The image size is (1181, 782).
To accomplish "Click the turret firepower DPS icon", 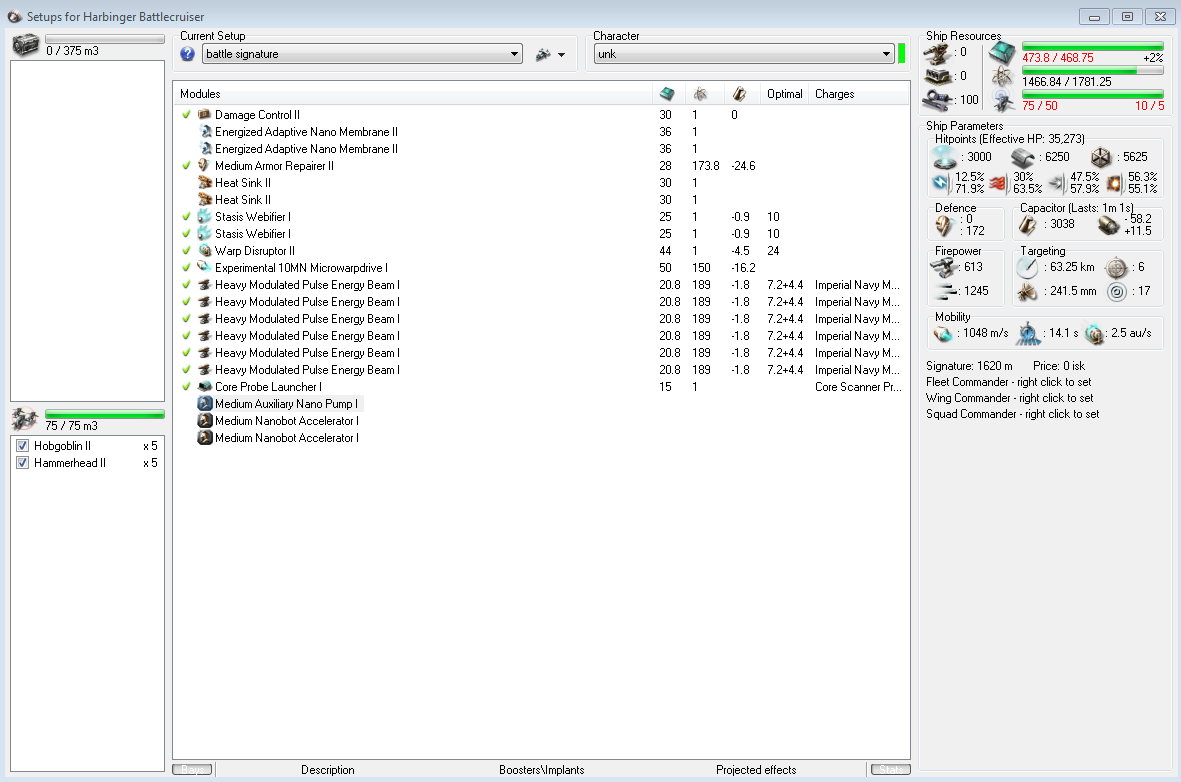I will pyautogui.click(x=944, y=267).
